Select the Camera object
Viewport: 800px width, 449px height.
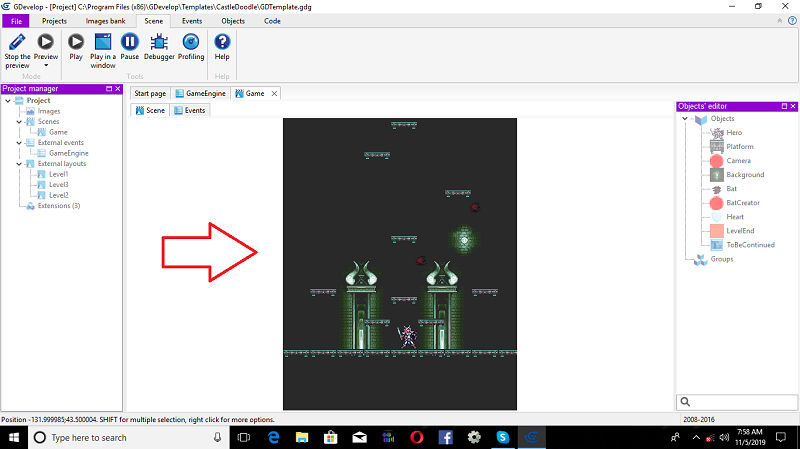738,160
